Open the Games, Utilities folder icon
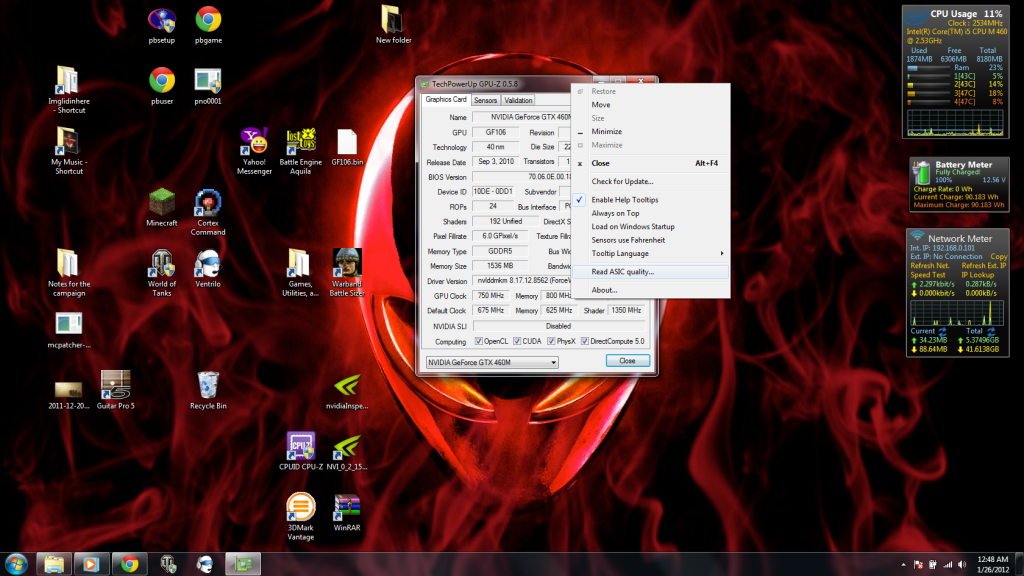This screenshot has height=576, width=1024. coord(300,274)
